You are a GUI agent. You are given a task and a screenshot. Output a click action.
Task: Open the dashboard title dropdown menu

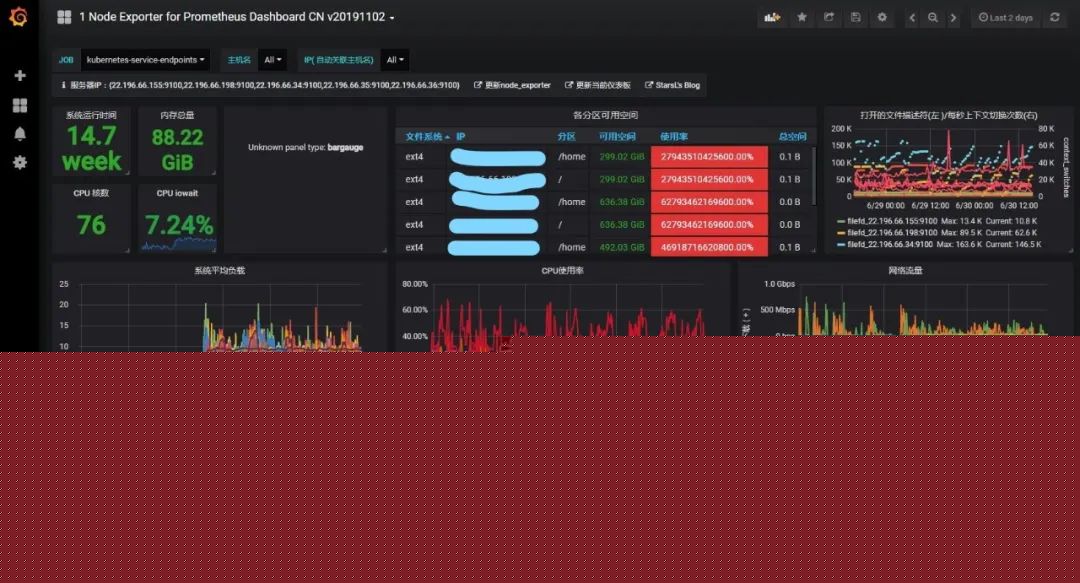[236, 17]
